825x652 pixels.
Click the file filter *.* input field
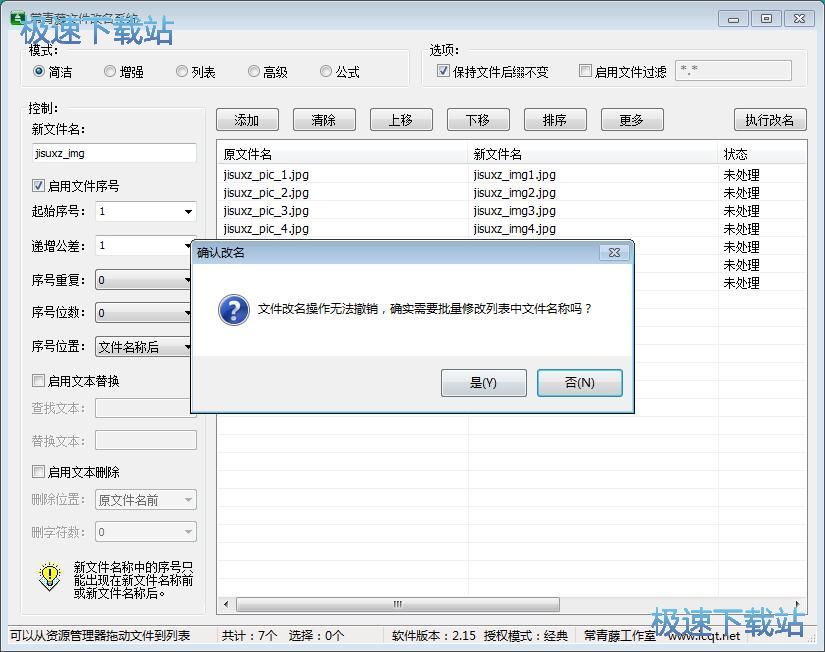[733, 71]
